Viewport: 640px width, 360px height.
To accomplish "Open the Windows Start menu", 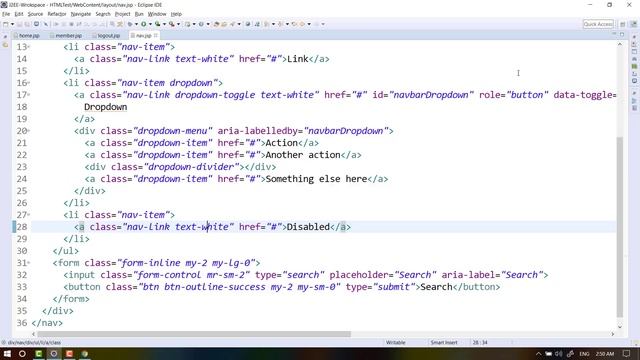I will click(x=7, y=353).
